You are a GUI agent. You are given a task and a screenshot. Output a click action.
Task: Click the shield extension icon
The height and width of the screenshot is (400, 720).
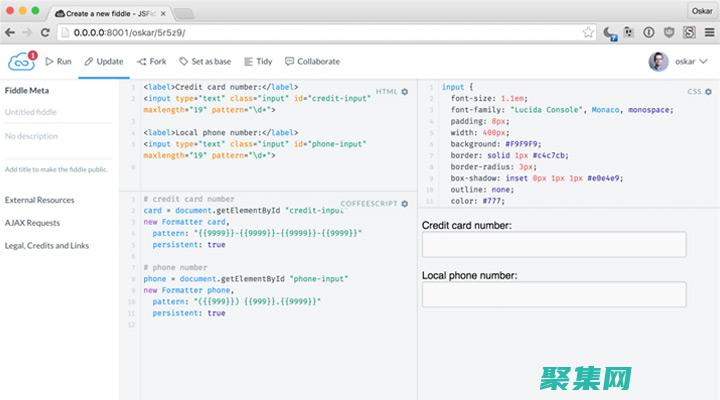(669, 33)
